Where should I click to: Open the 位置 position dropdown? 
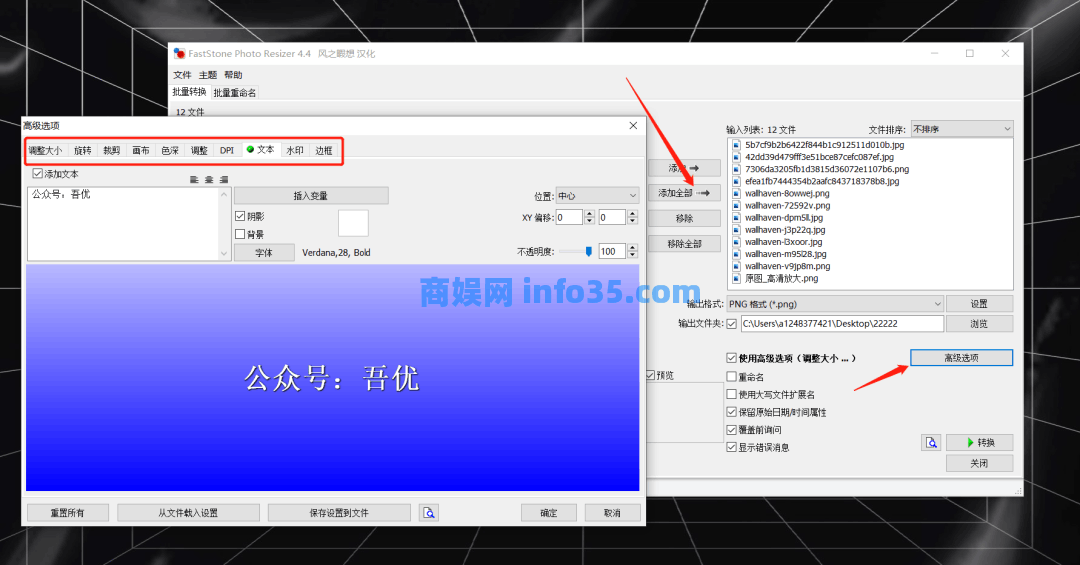coord(597,196)
